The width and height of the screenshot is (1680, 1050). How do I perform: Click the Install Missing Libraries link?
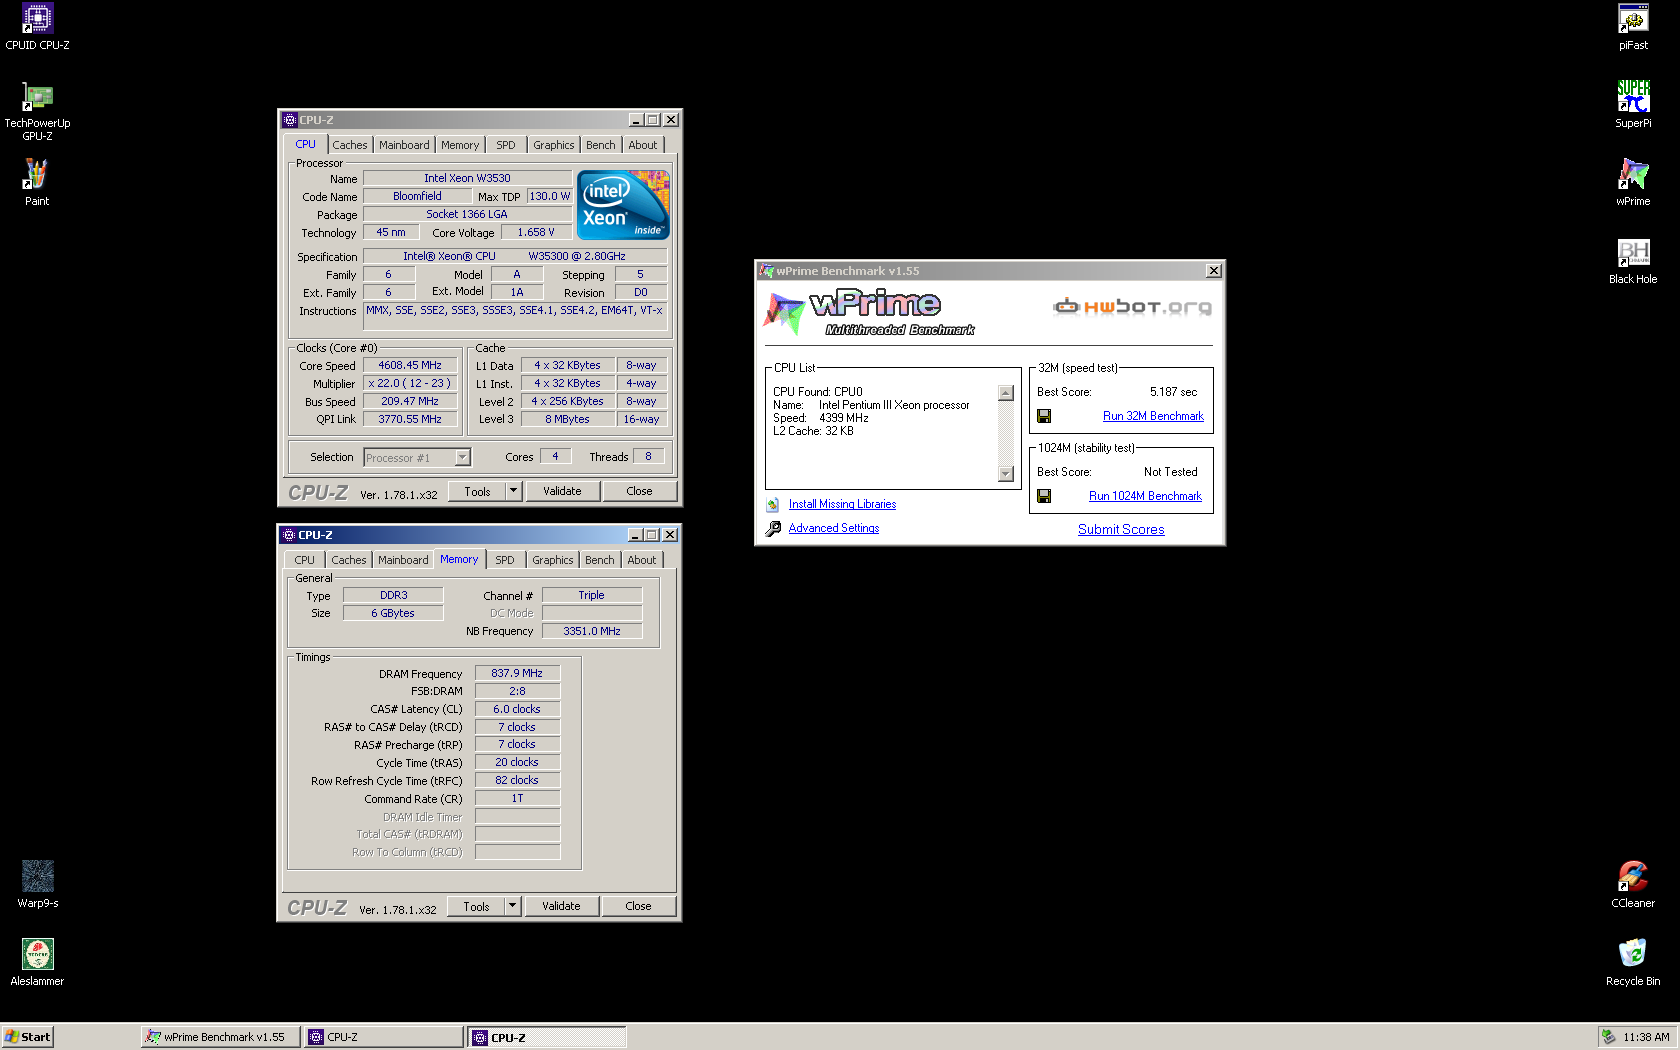(x=842, y=505)
